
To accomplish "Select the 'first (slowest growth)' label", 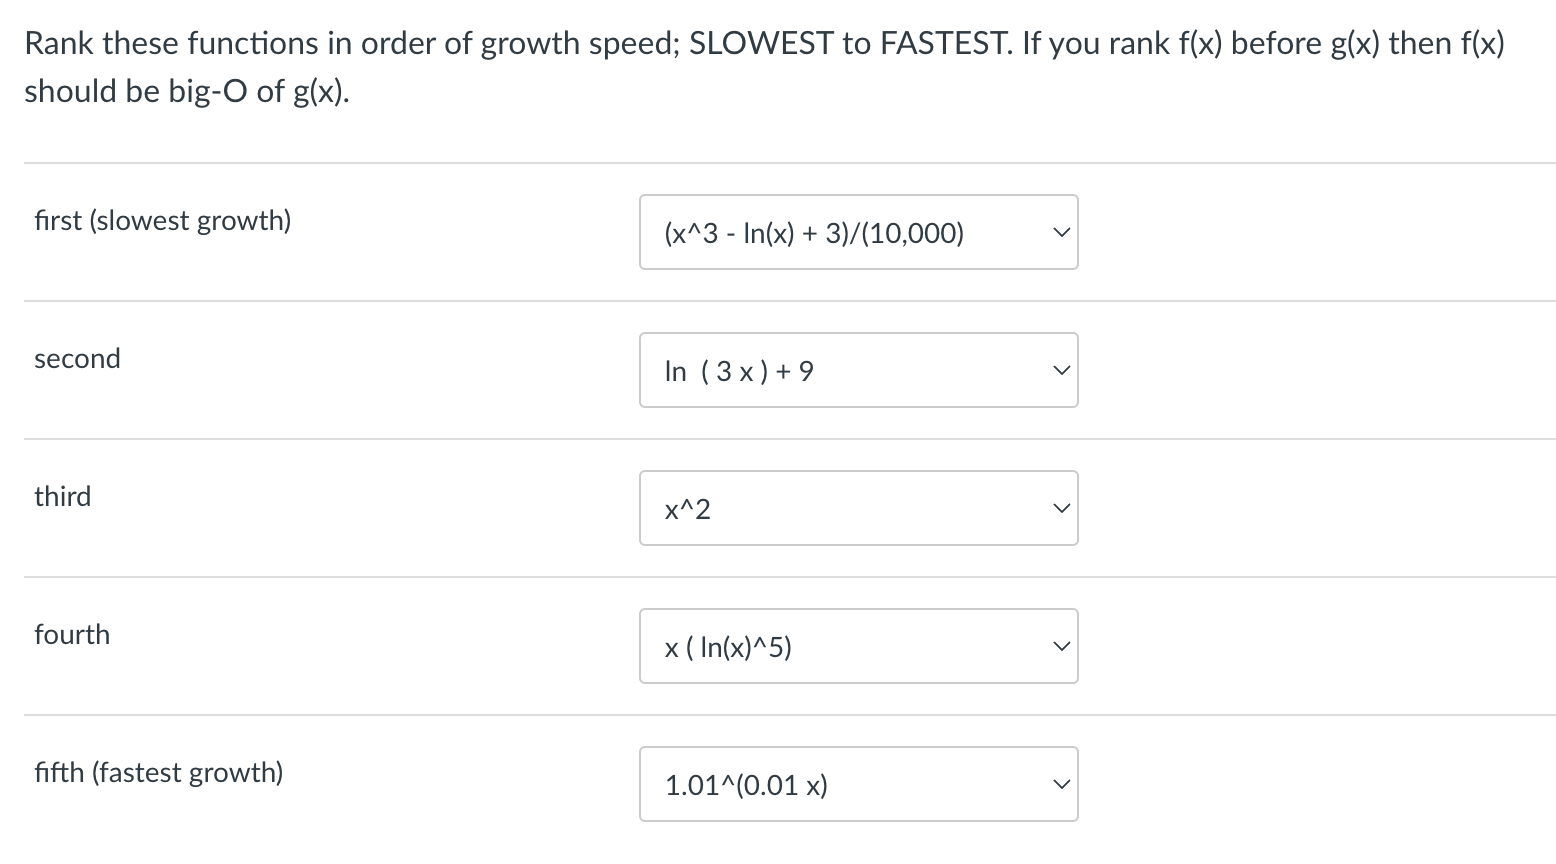I will coord(162,221).
